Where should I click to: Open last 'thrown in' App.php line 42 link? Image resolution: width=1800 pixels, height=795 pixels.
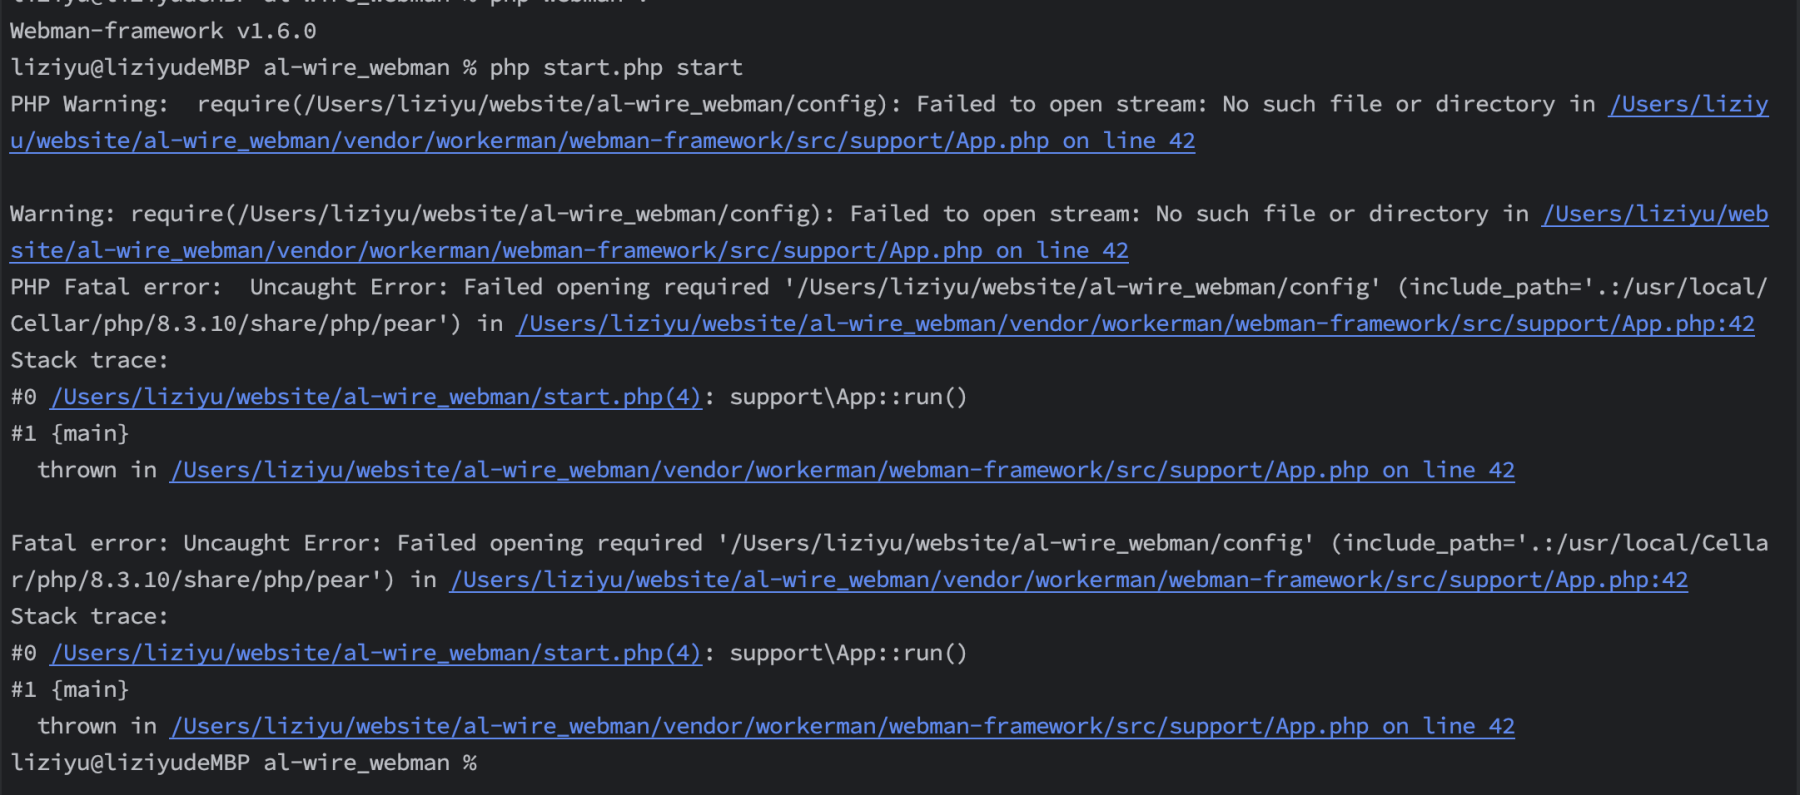click(842, 726)
